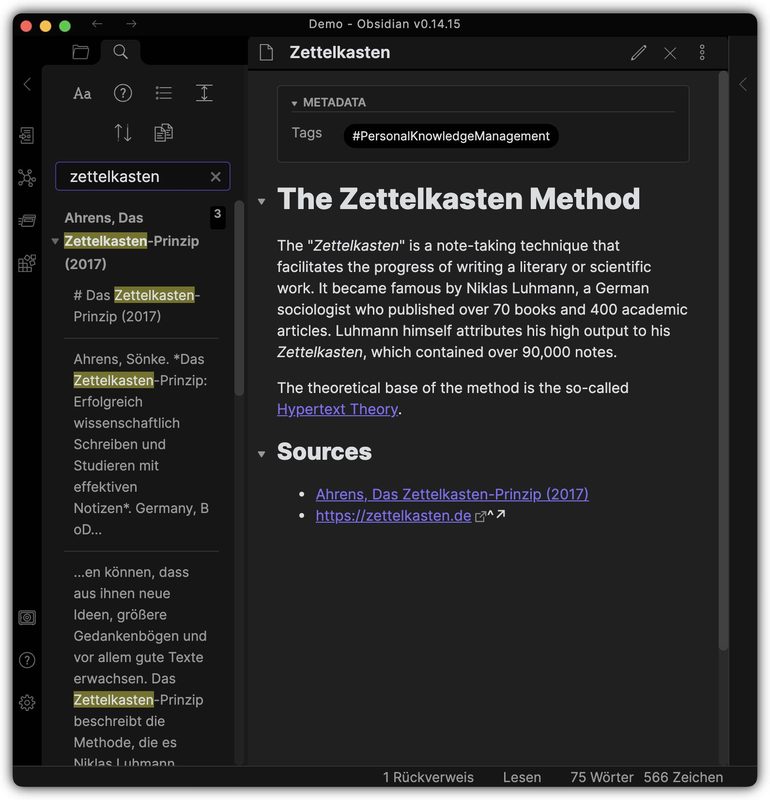Open the cards ribbon icon
770x800 pixels.
(x=27, y=220)
